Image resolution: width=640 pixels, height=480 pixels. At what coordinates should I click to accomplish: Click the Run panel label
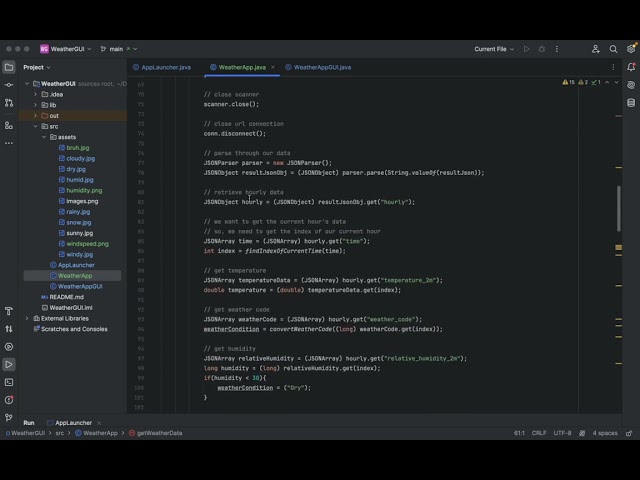coord(29,423)
